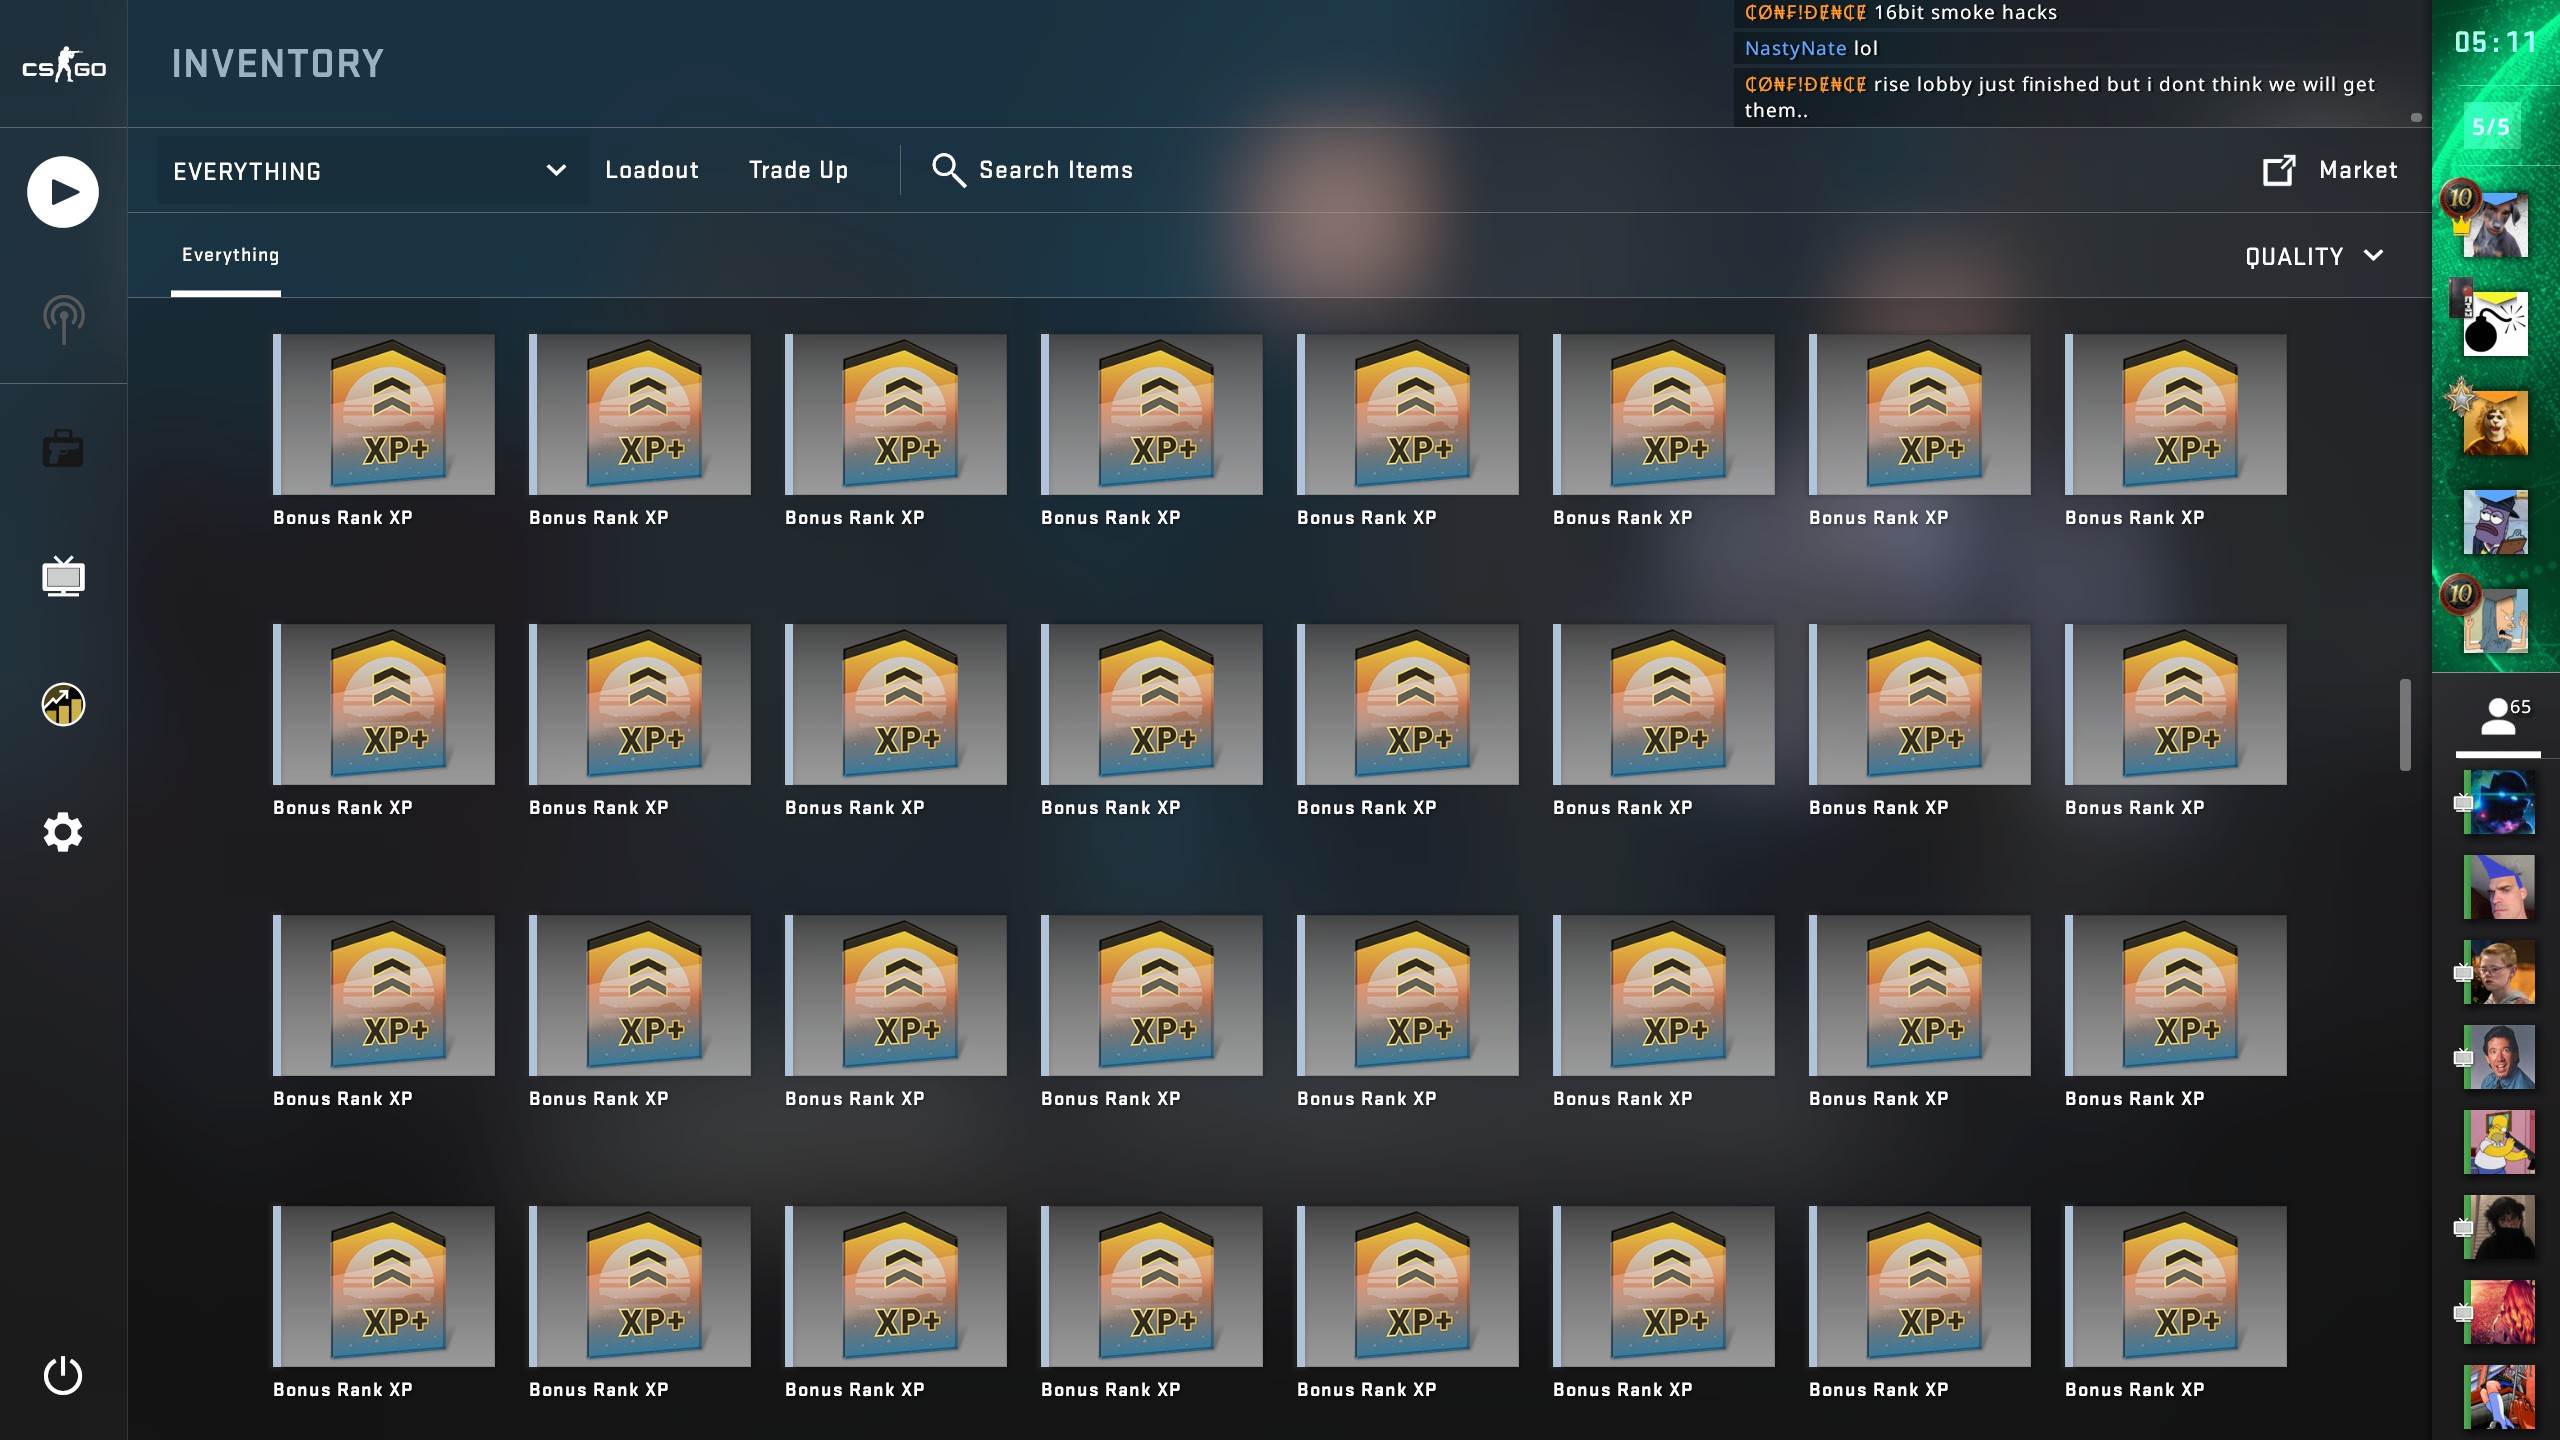Open the broadcast antenna sidebar icon

pyautogui.click(x=63, y=320)
